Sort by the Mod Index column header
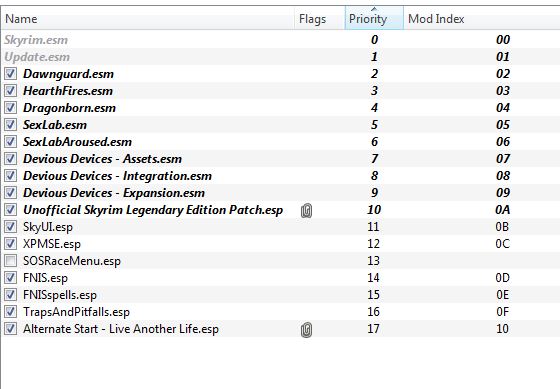 click(x=481, y=19)
